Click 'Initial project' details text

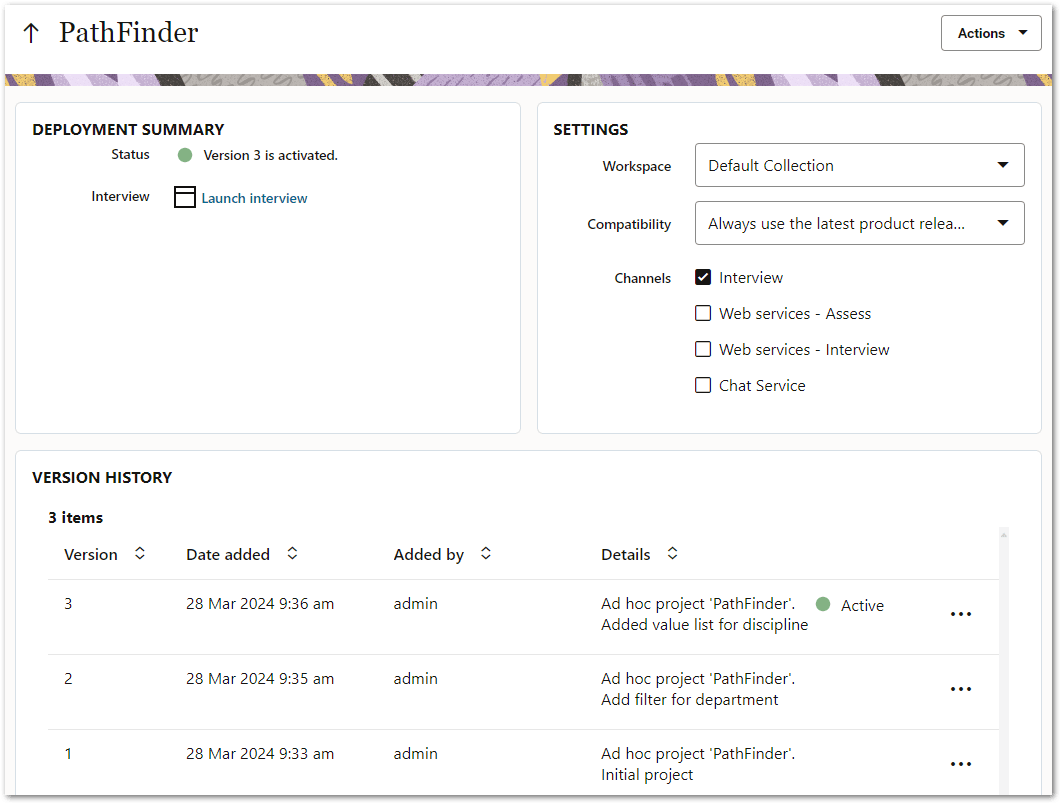(647, 775)
